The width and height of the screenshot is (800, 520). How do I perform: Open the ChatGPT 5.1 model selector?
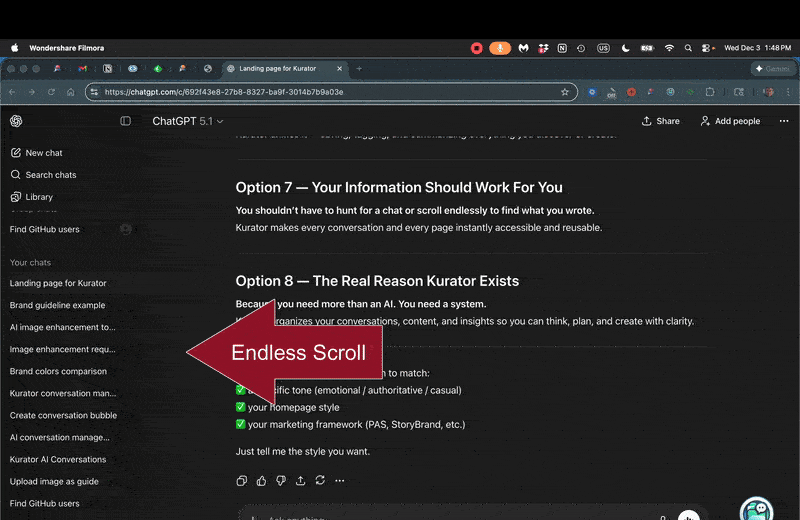click(x=187, y=121)
